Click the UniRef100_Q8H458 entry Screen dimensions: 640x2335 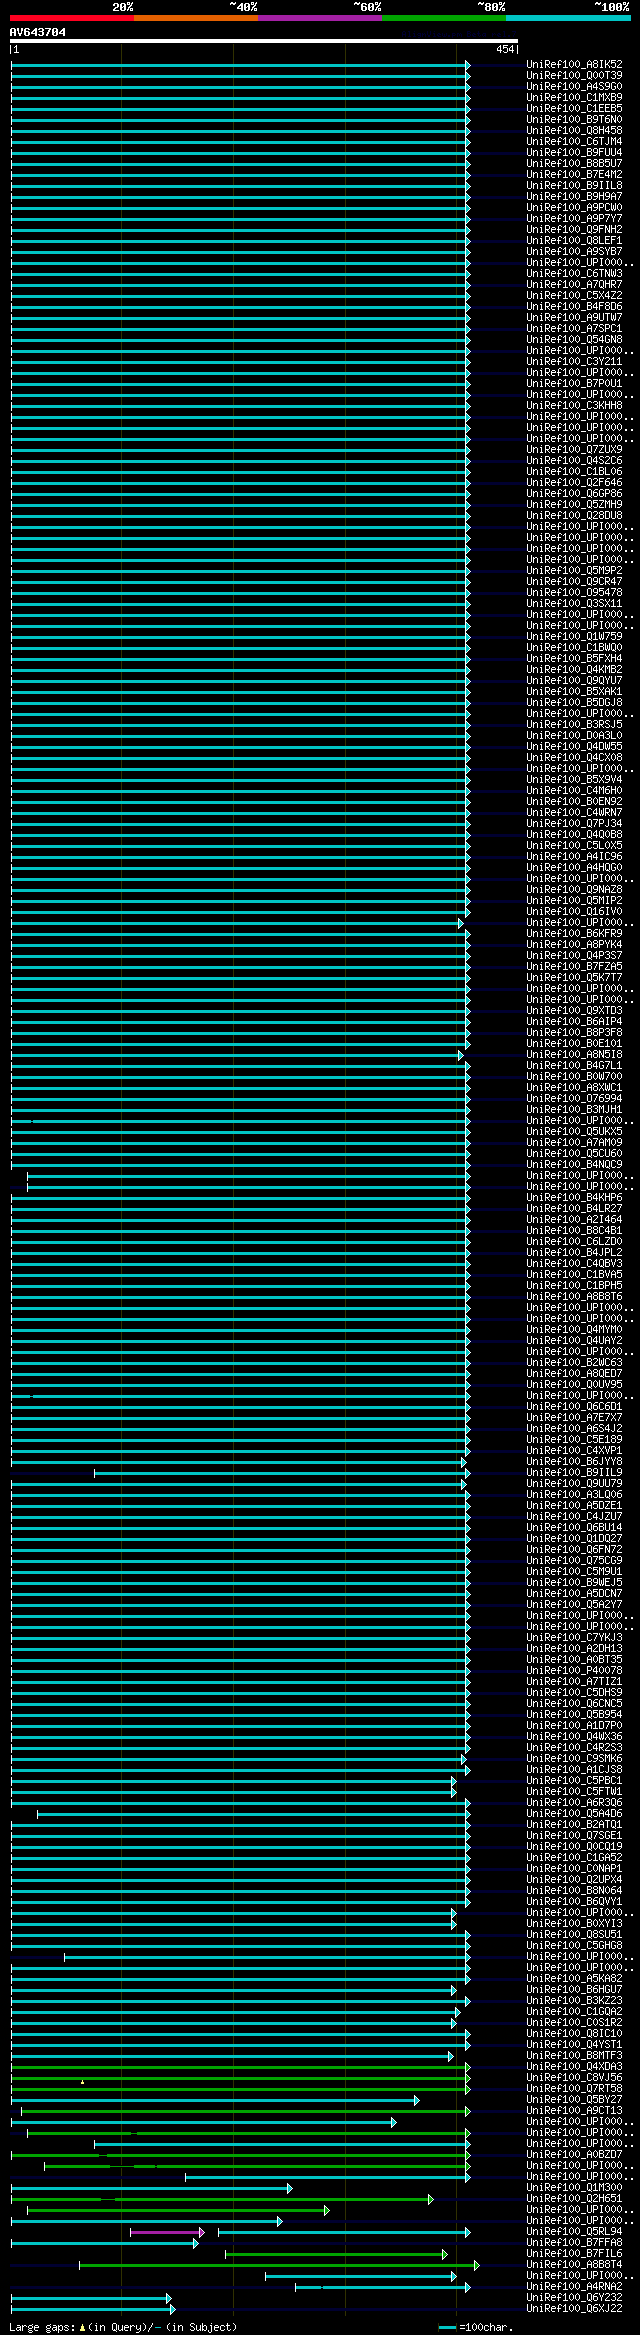coord(574,131)
